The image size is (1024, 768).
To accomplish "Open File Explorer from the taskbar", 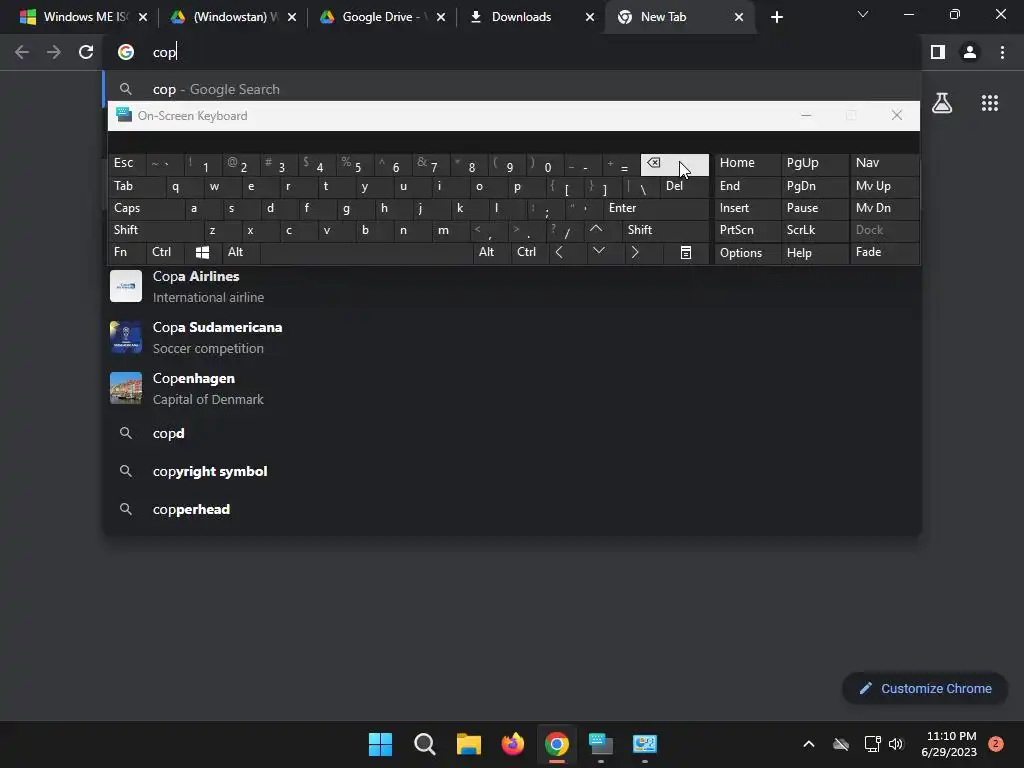I will click(x=469, y=744).
